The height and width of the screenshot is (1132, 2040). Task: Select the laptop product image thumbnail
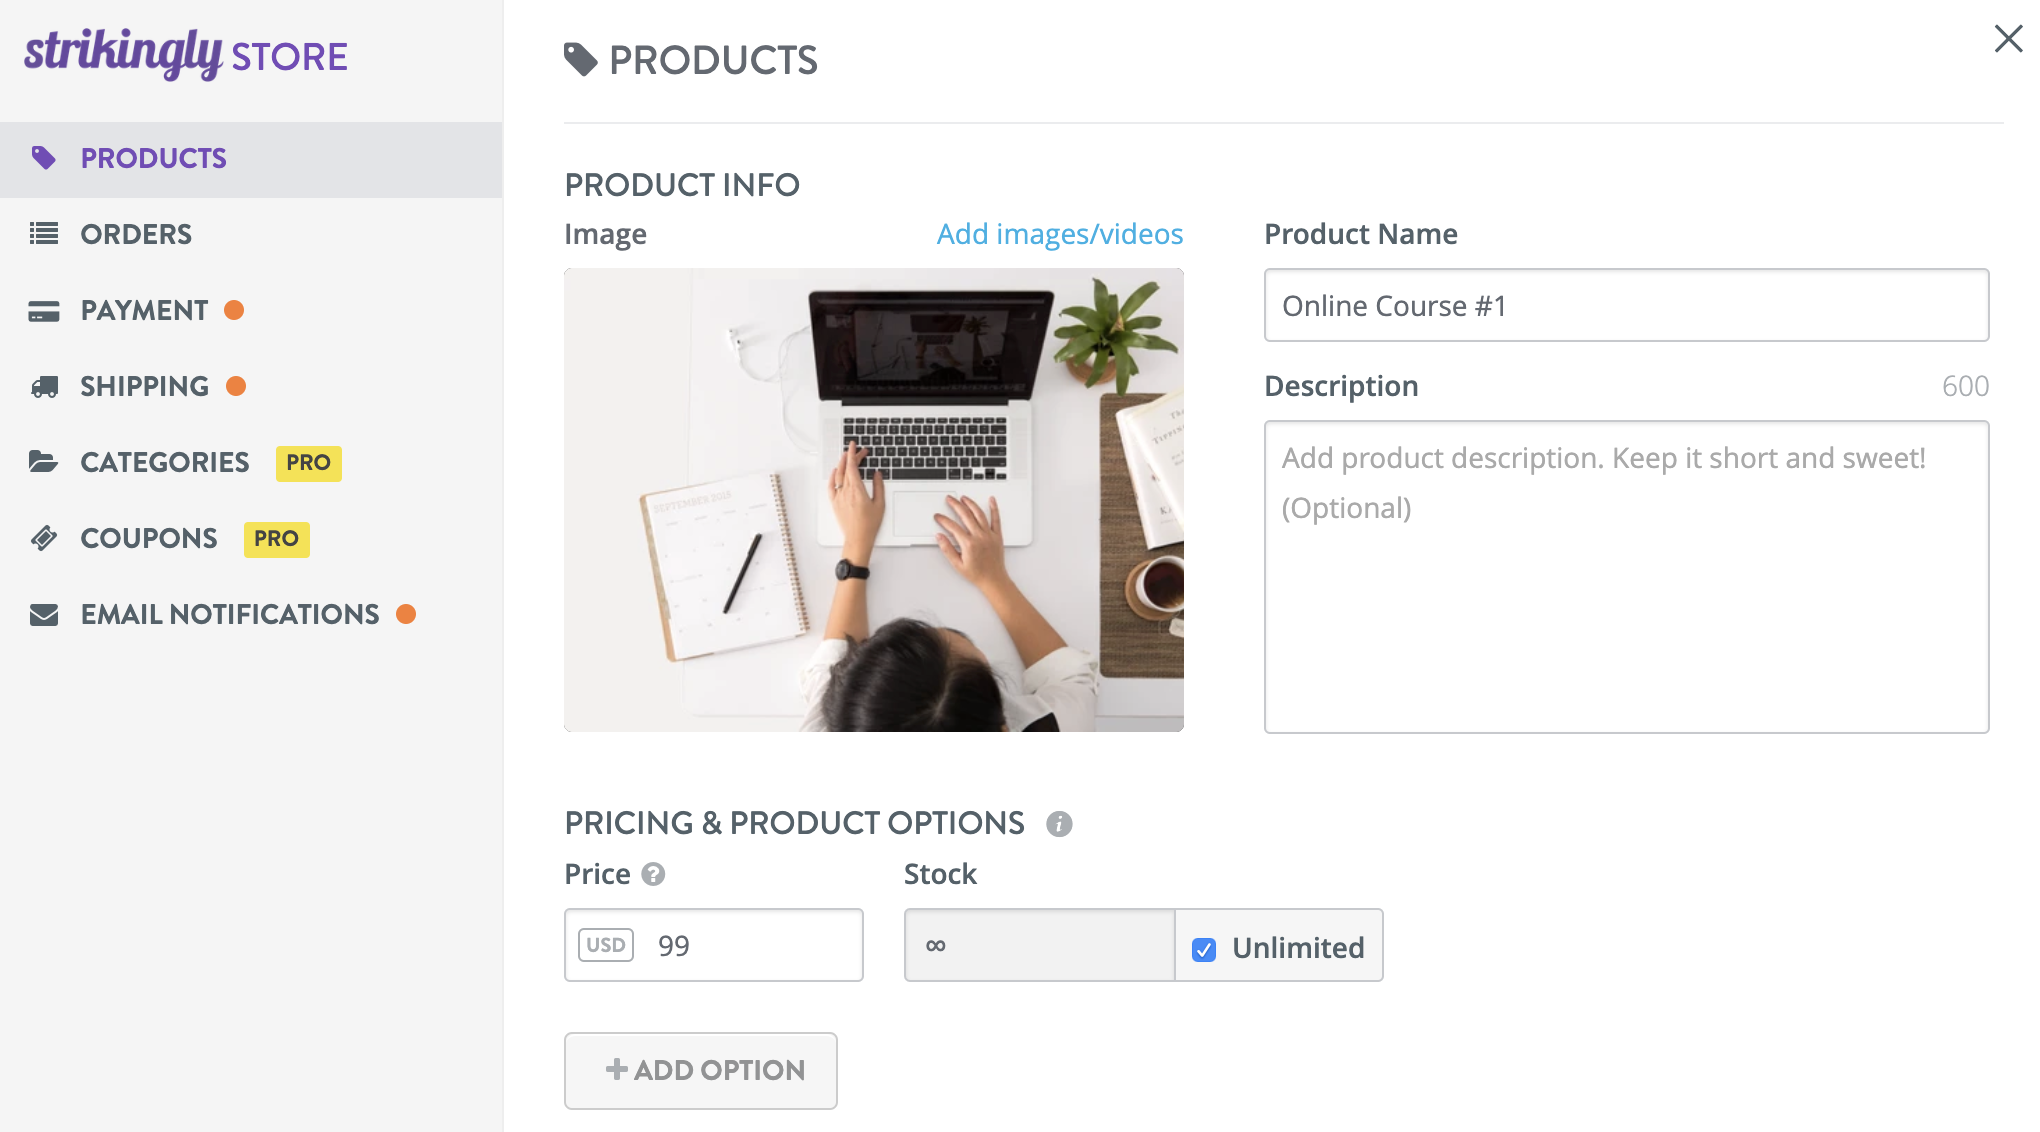(873, 500)
